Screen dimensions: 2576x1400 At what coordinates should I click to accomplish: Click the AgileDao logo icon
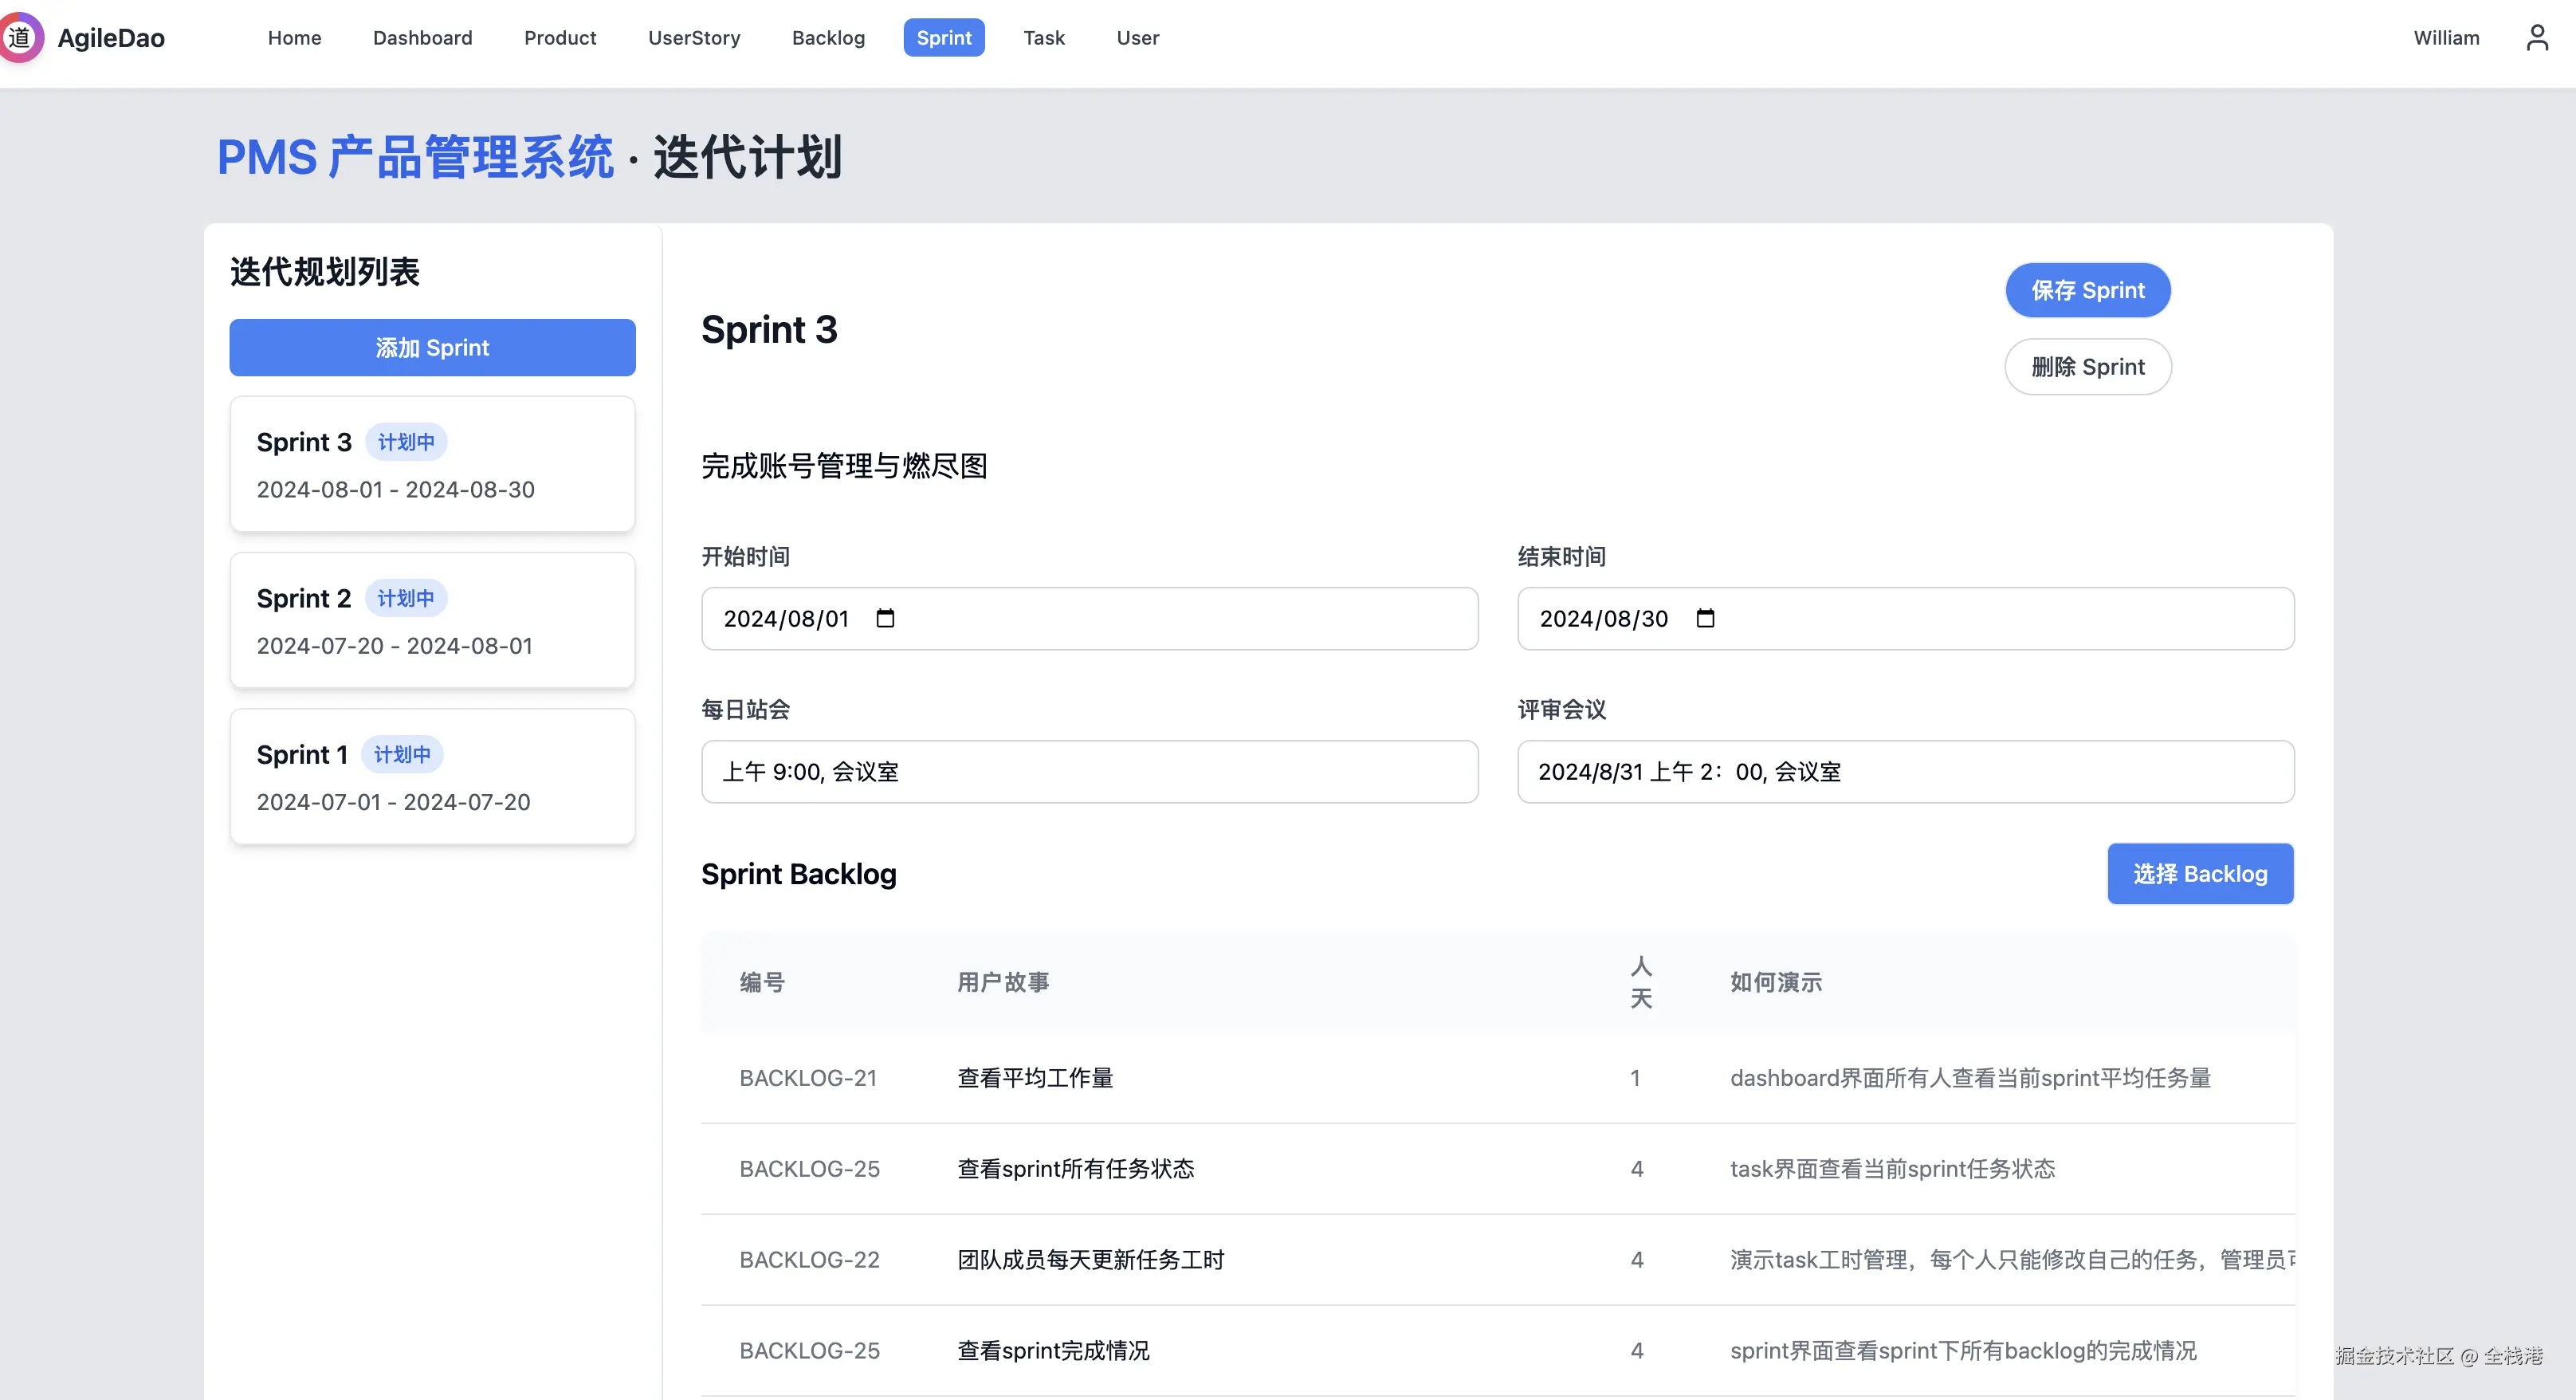pos(22,37)
